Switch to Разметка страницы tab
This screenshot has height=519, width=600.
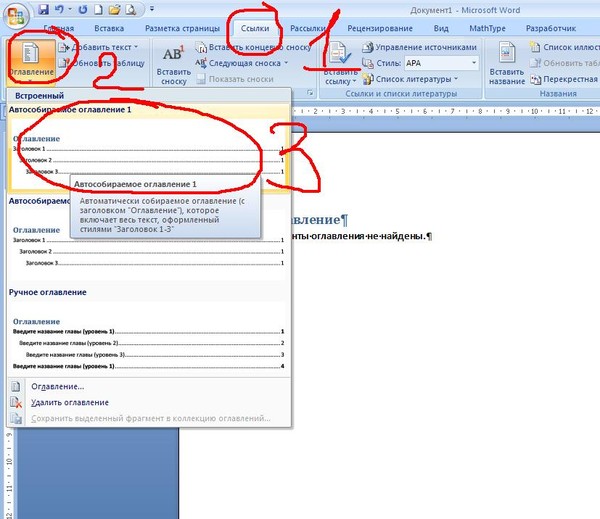click(x=183, y=28)
